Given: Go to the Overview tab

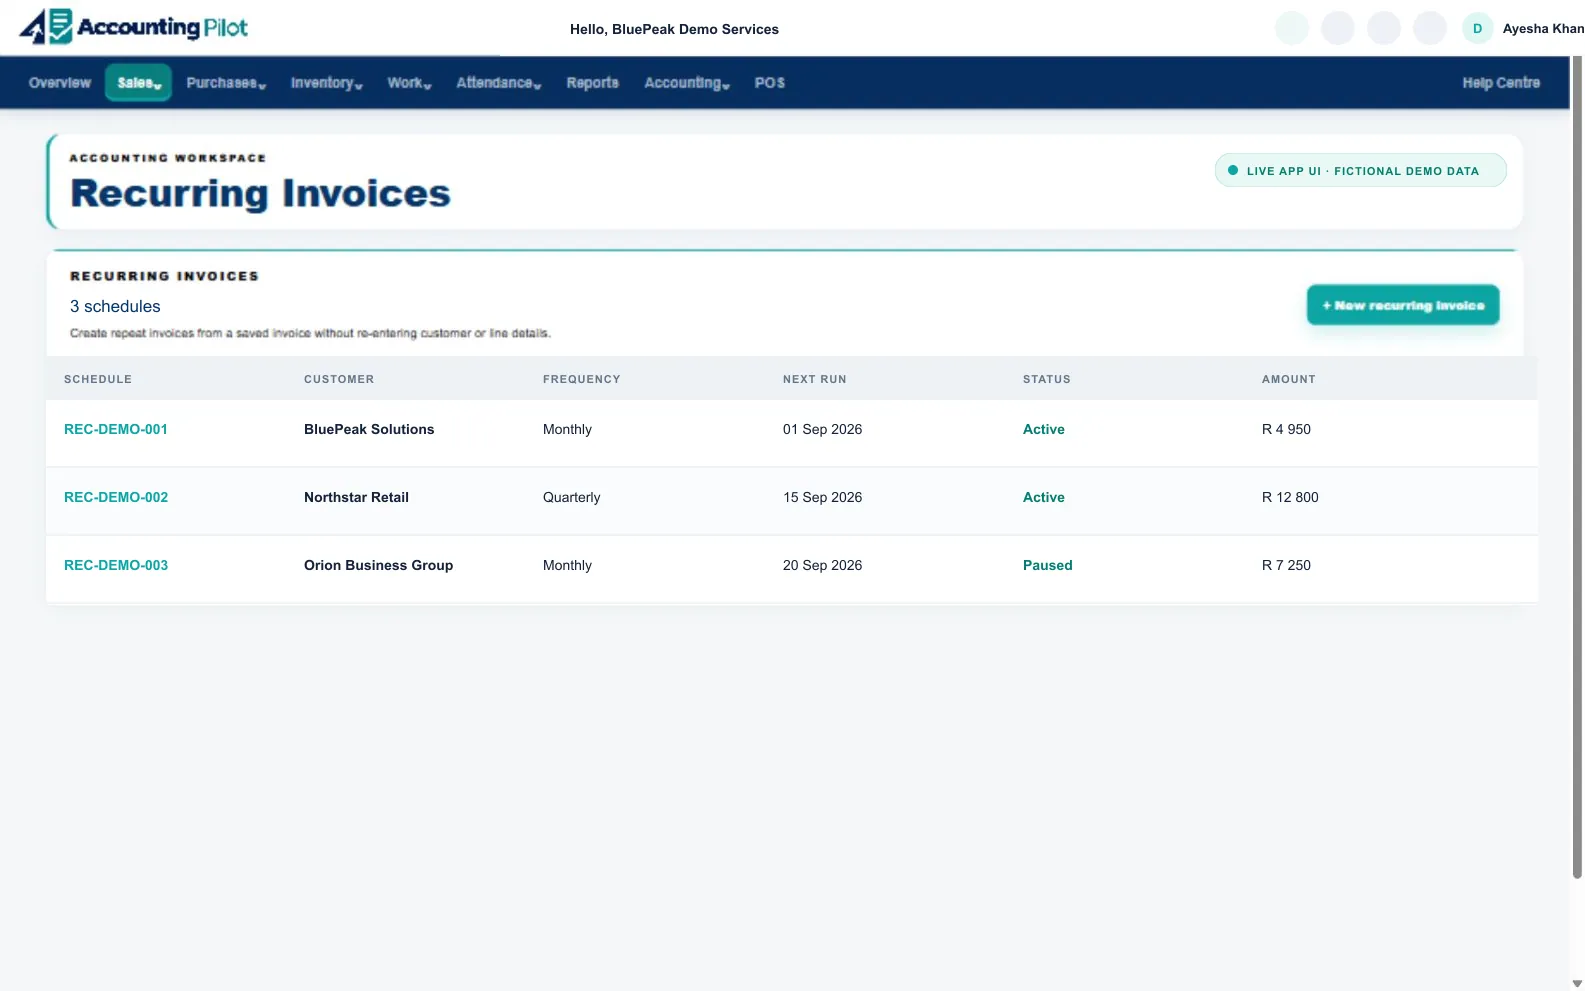Looking at the screenshot, I should point(60,83).
